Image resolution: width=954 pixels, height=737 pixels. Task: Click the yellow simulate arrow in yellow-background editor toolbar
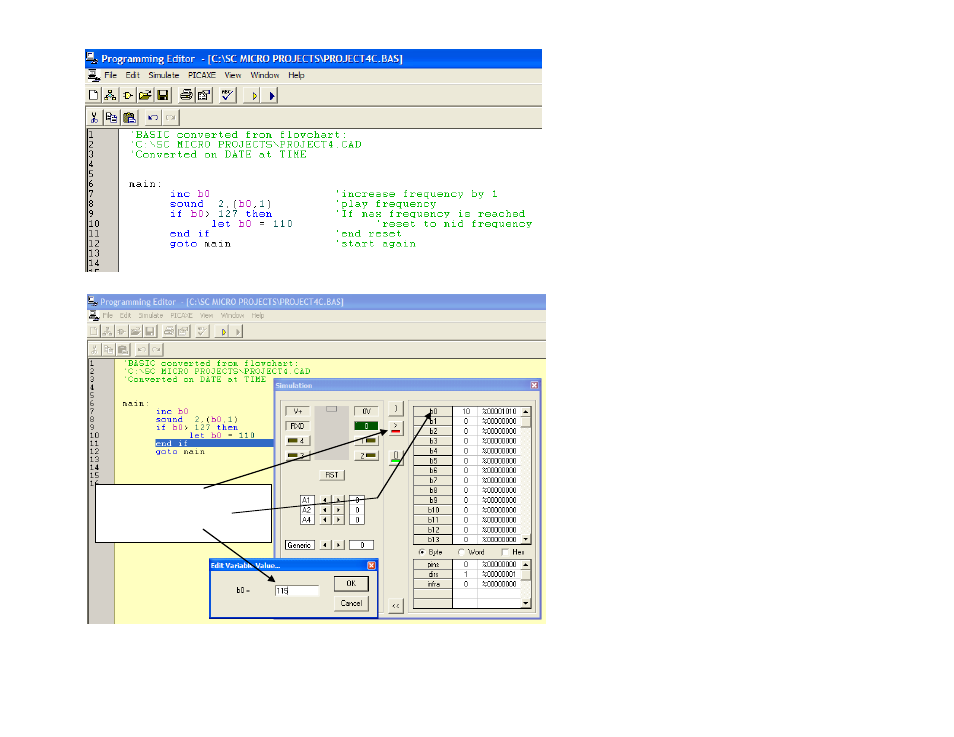tap(223, 332)
